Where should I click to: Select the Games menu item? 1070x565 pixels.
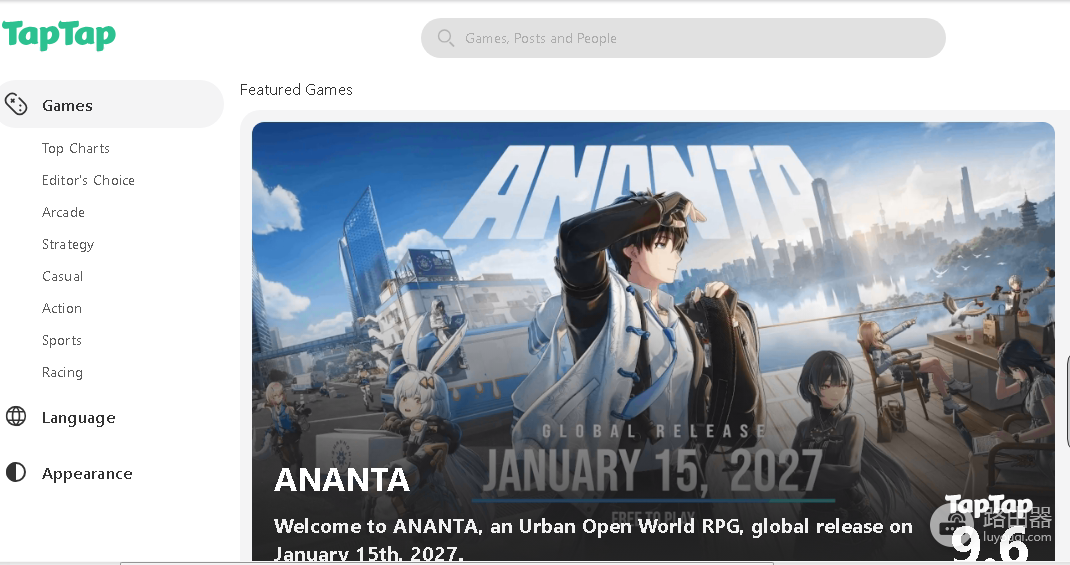111,104
